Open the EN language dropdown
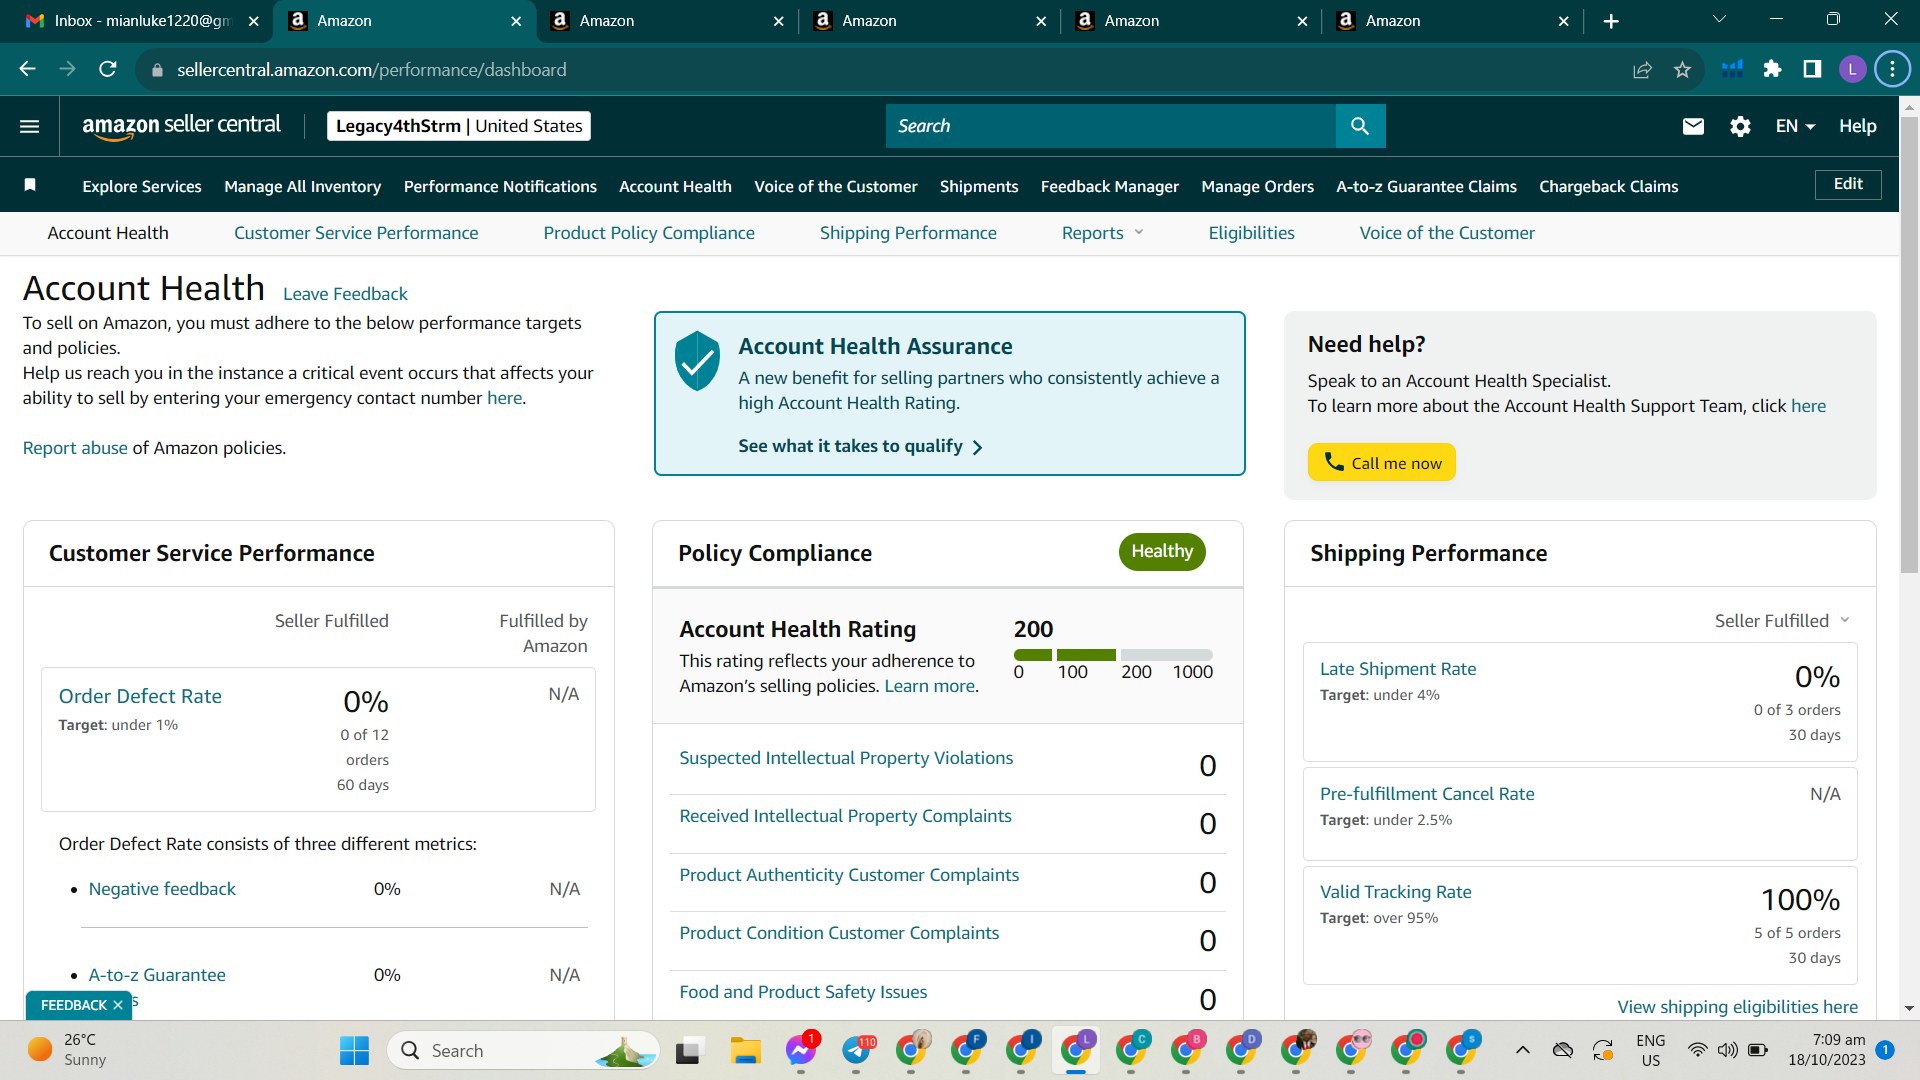 coord(1796,126)
